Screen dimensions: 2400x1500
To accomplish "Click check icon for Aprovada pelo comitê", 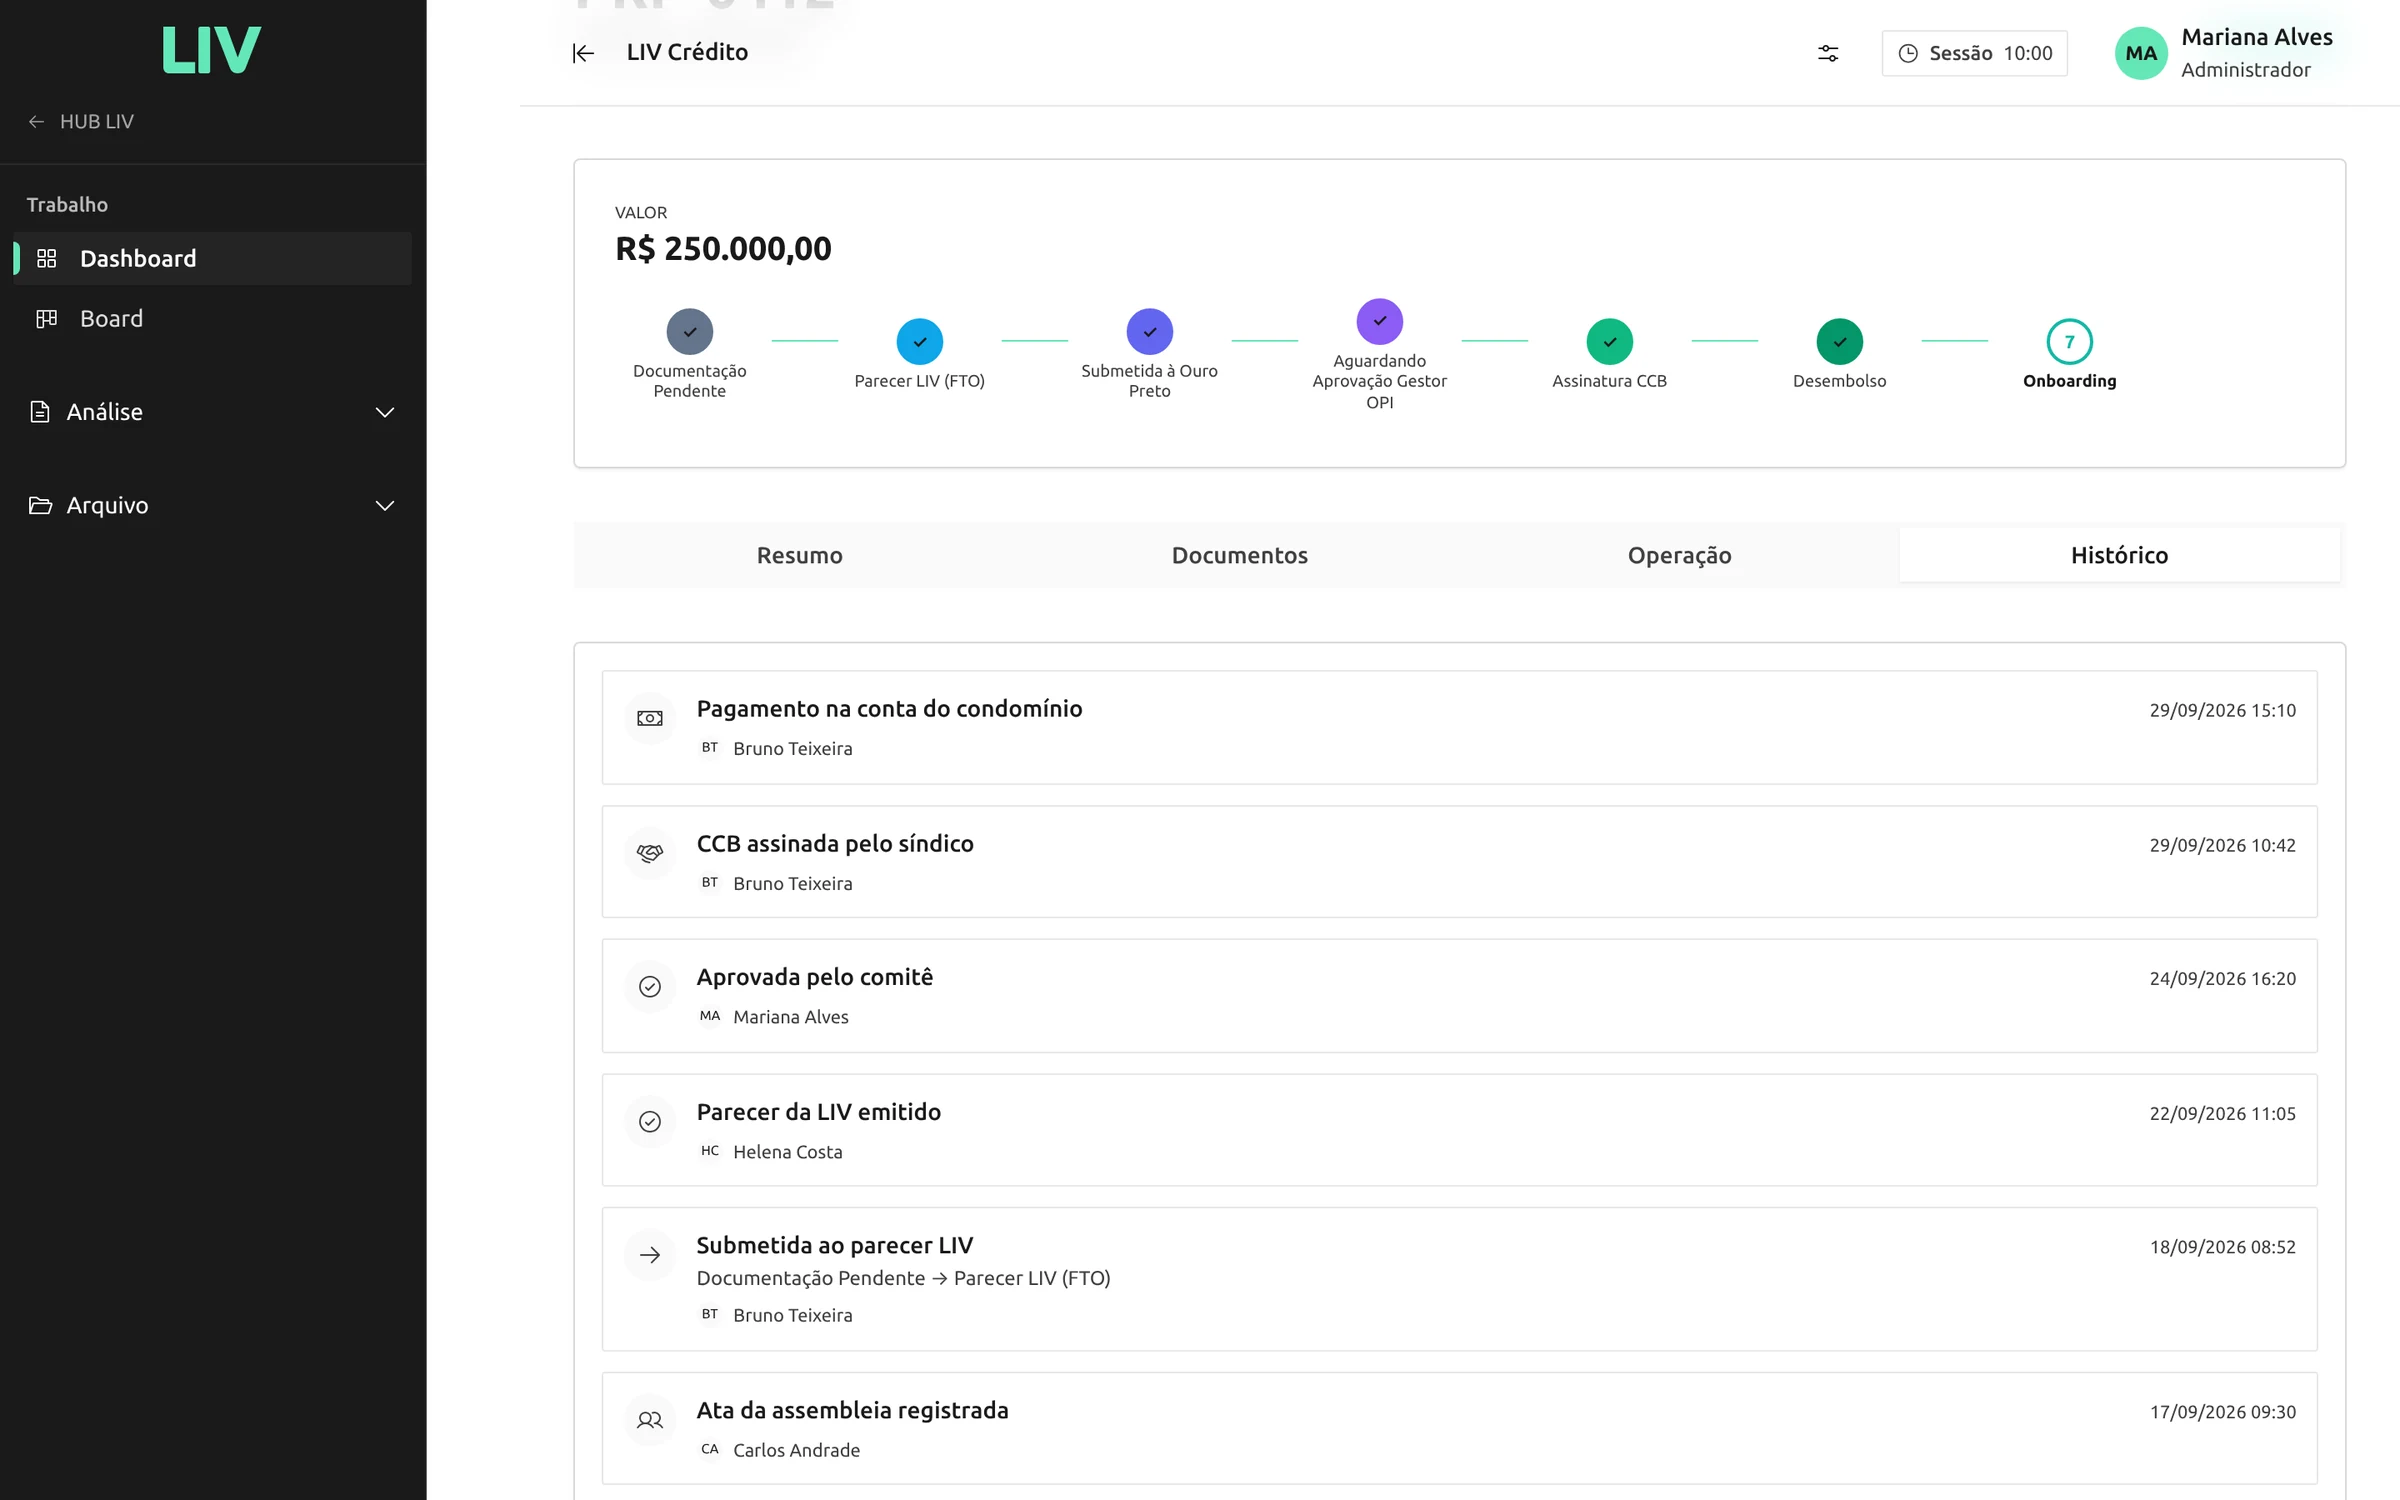I will pos(650,986).
